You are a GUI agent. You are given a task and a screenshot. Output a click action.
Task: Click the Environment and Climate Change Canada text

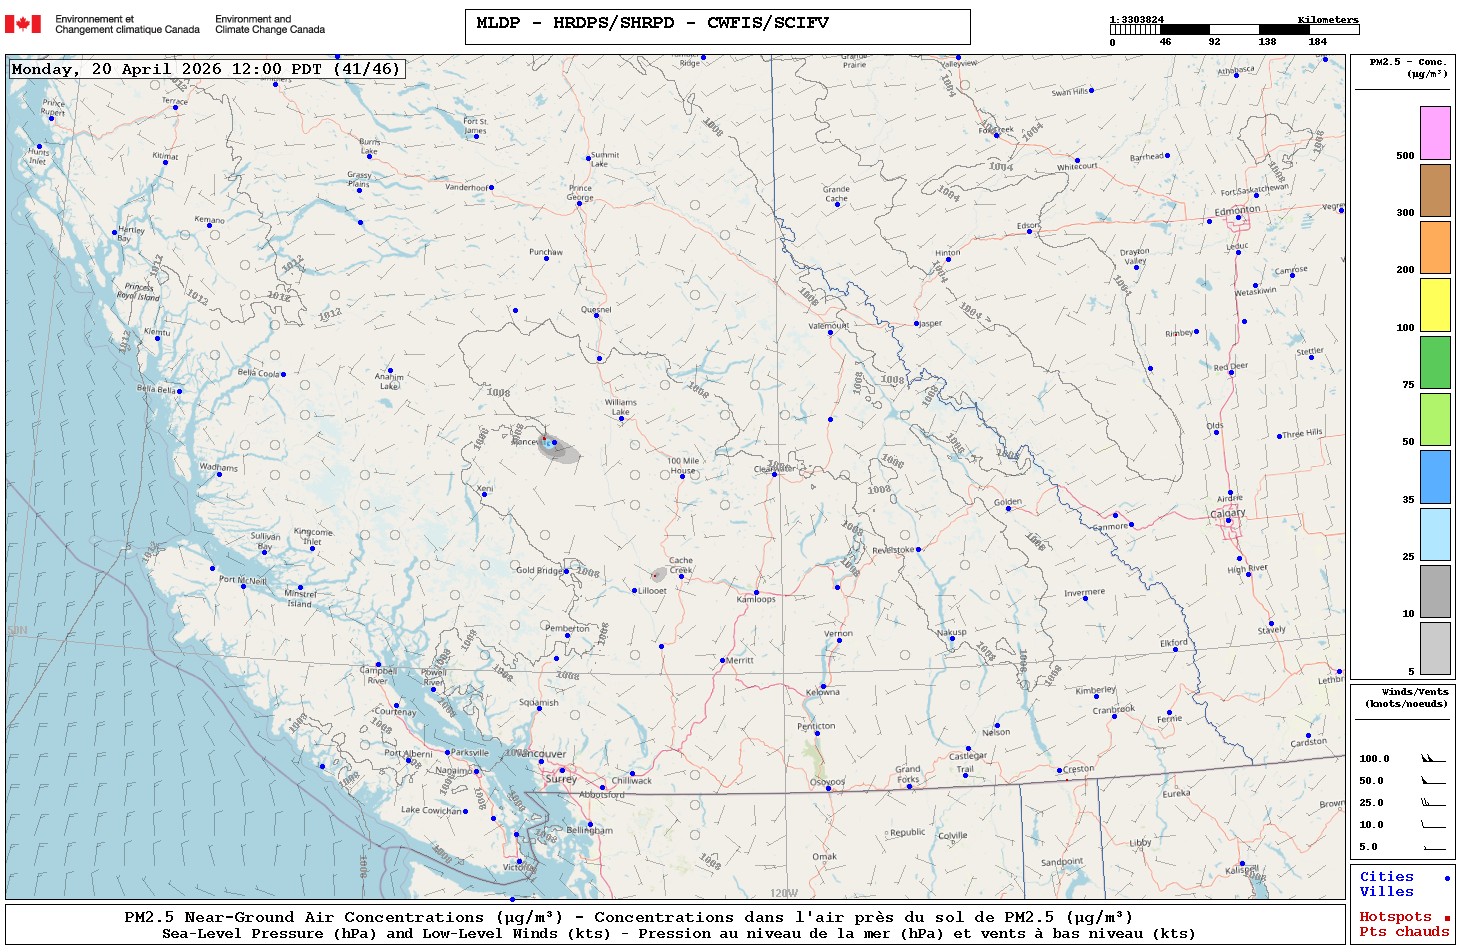(x=270, y=24)
